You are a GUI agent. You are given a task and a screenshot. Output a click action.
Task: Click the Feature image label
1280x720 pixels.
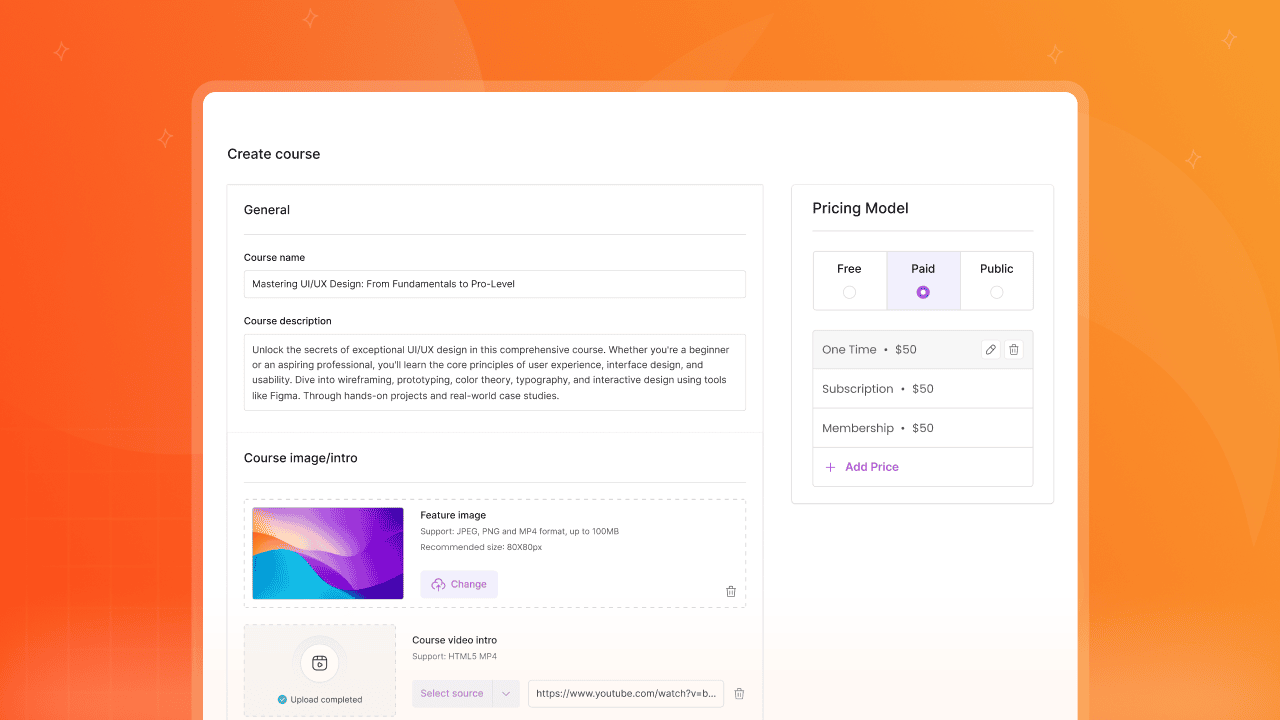453,515
